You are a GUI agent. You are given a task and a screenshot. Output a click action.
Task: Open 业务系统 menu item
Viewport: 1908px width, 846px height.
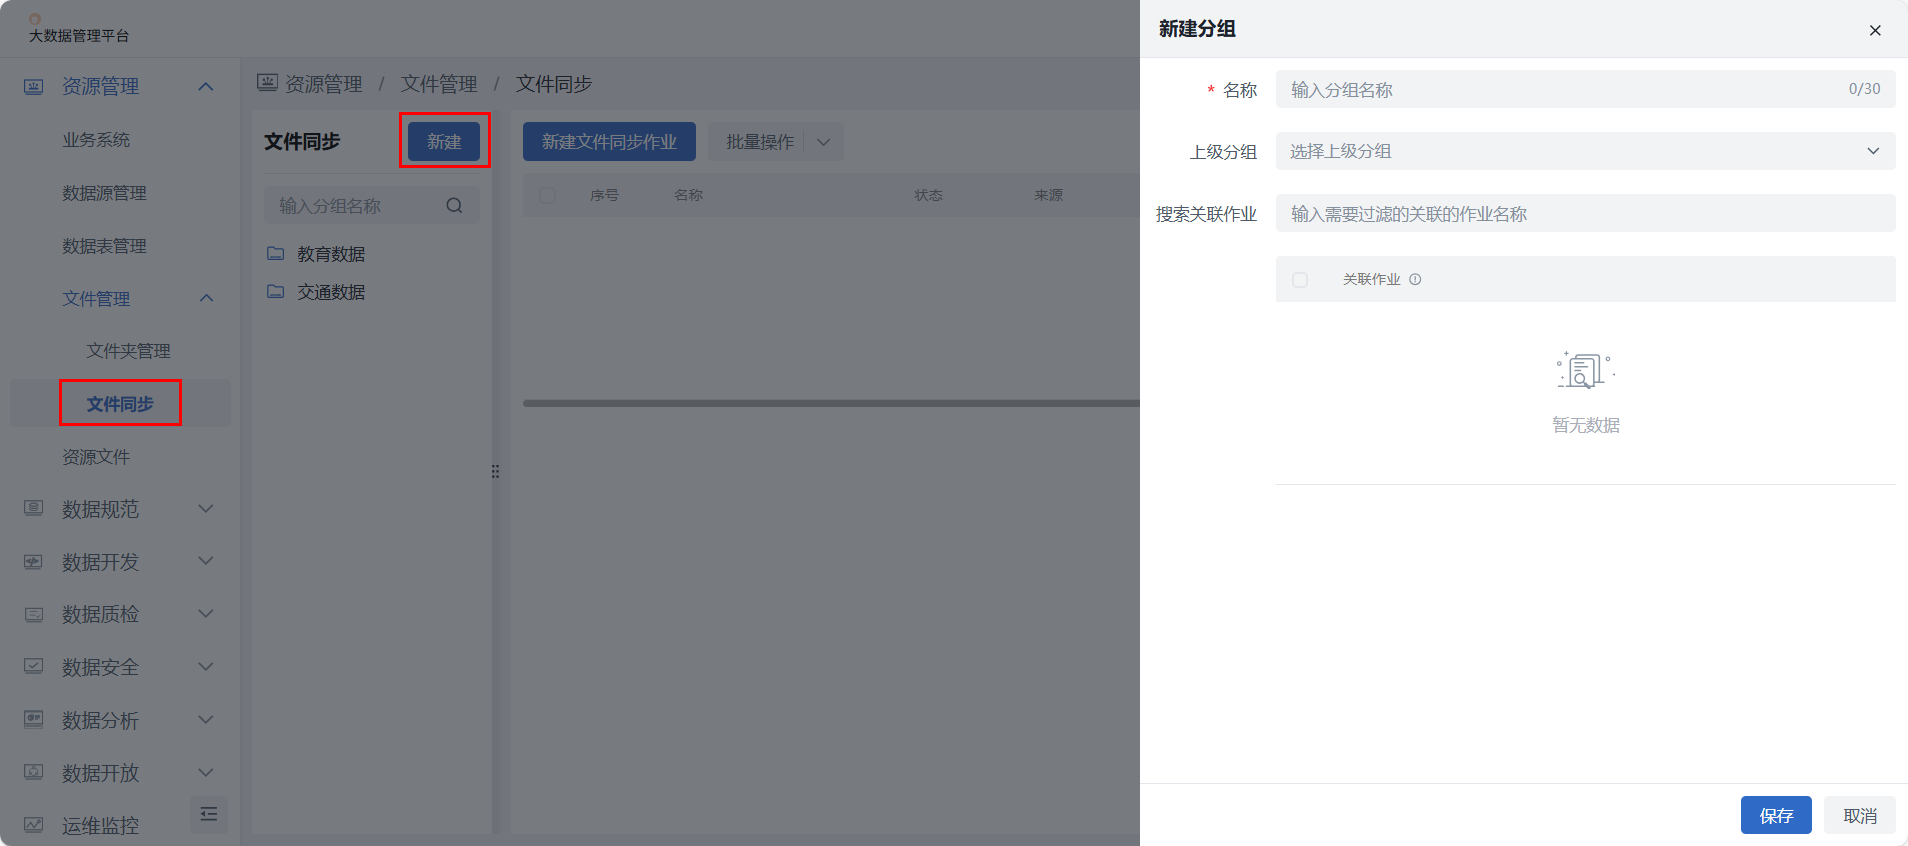[x=96, y=140]
